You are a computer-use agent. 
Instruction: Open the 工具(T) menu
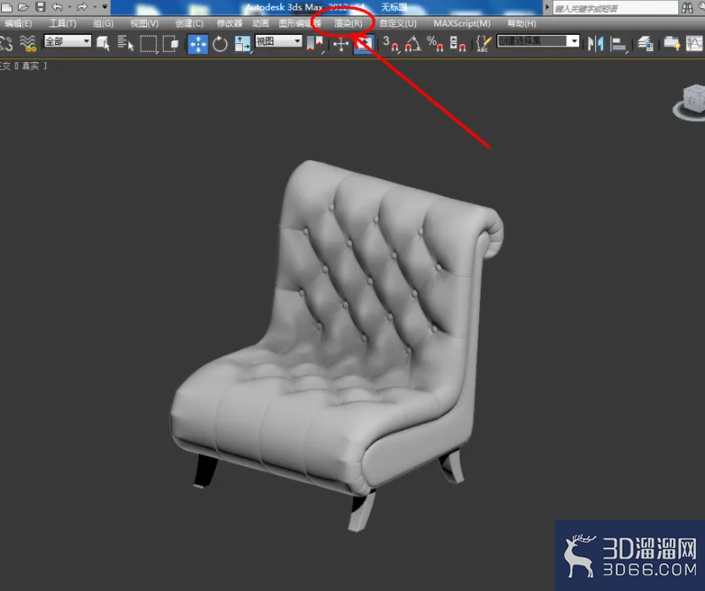pyautogui.click(x=62, y=23)
